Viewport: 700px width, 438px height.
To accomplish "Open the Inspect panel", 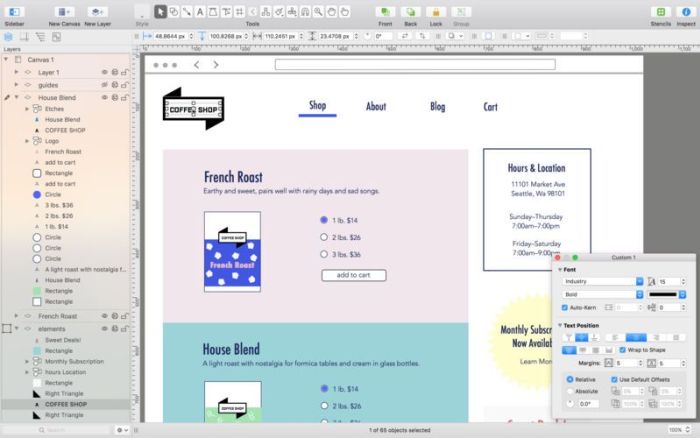I will click(686, 12).
